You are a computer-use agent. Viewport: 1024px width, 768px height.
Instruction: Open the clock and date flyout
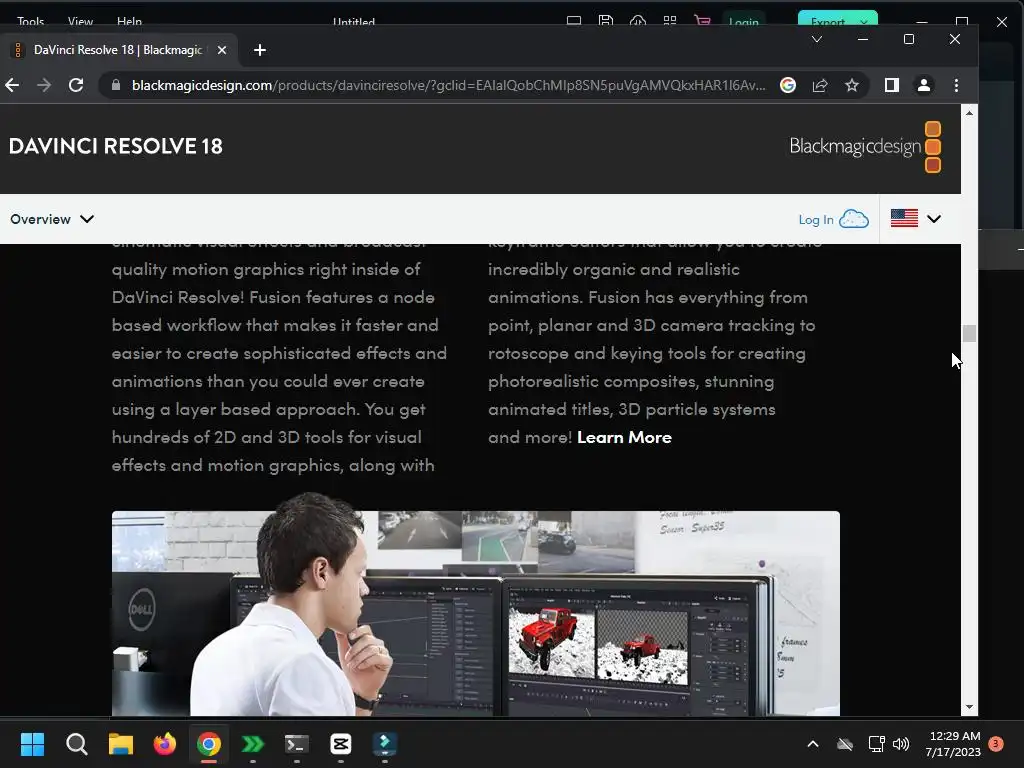click(x=953, y=744)
